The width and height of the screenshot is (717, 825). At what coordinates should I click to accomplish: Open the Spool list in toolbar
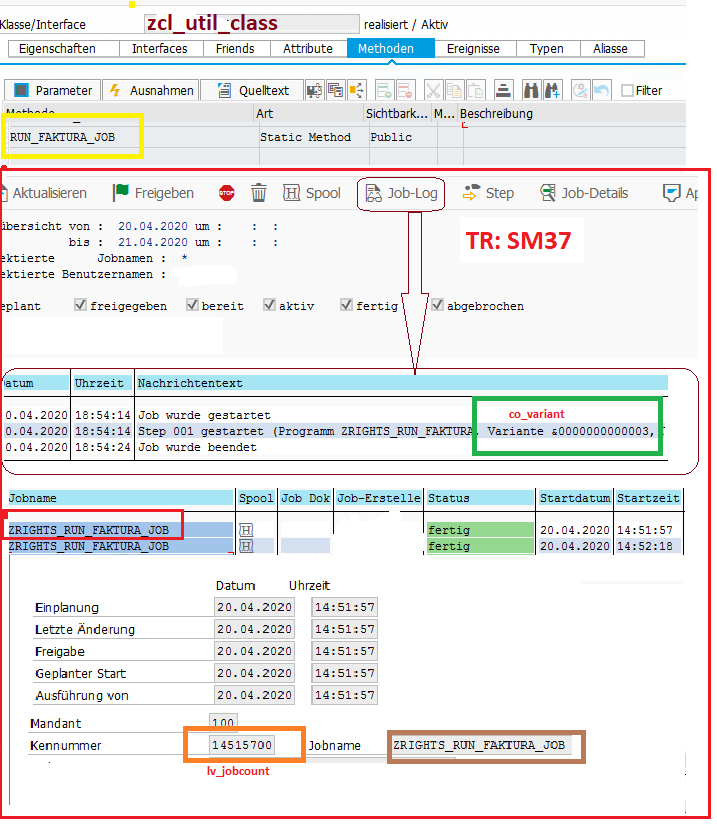(312, 193)
